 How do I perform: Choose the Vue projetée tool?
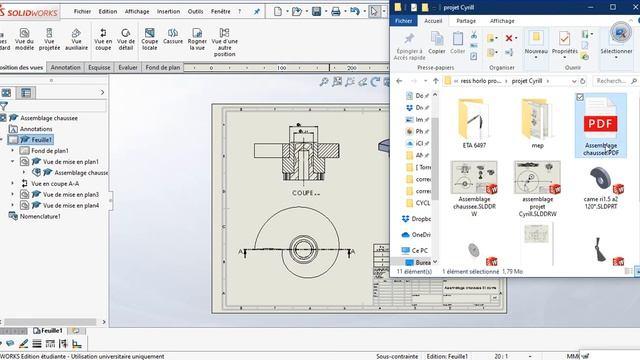click(x=49, y=39)
